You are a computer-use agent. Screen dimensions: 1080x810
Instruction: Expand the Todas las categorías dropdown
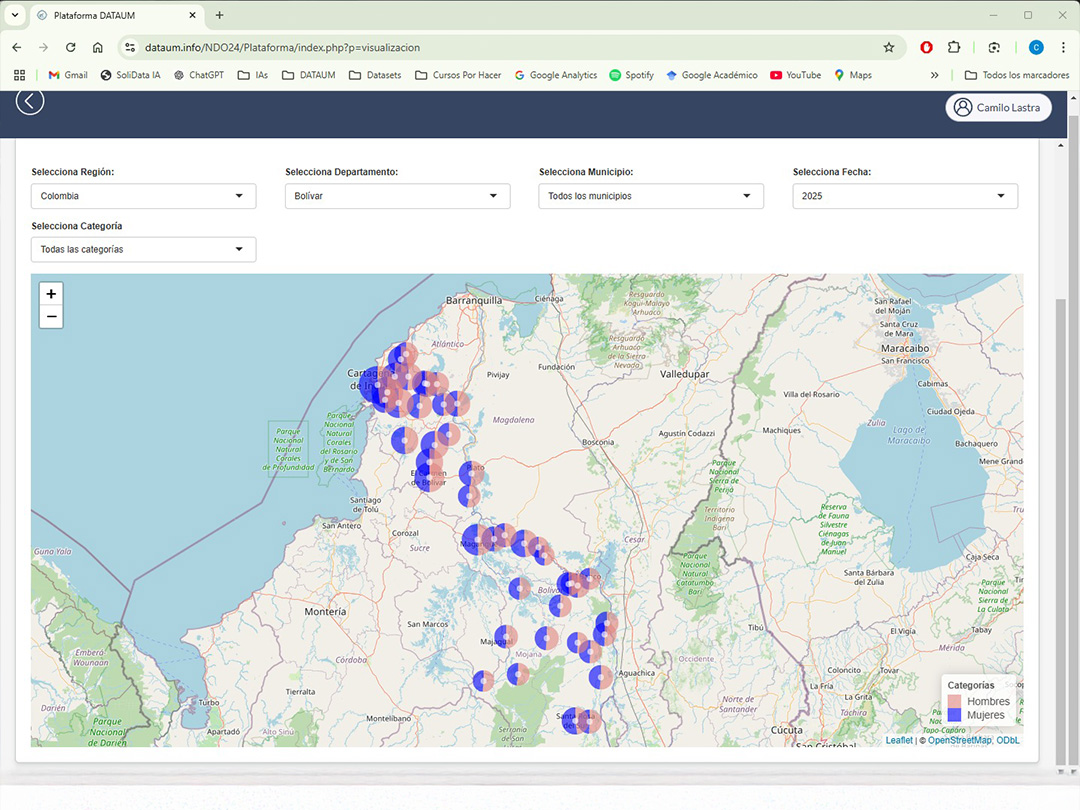pyautogui.click(x=143, y=249)
